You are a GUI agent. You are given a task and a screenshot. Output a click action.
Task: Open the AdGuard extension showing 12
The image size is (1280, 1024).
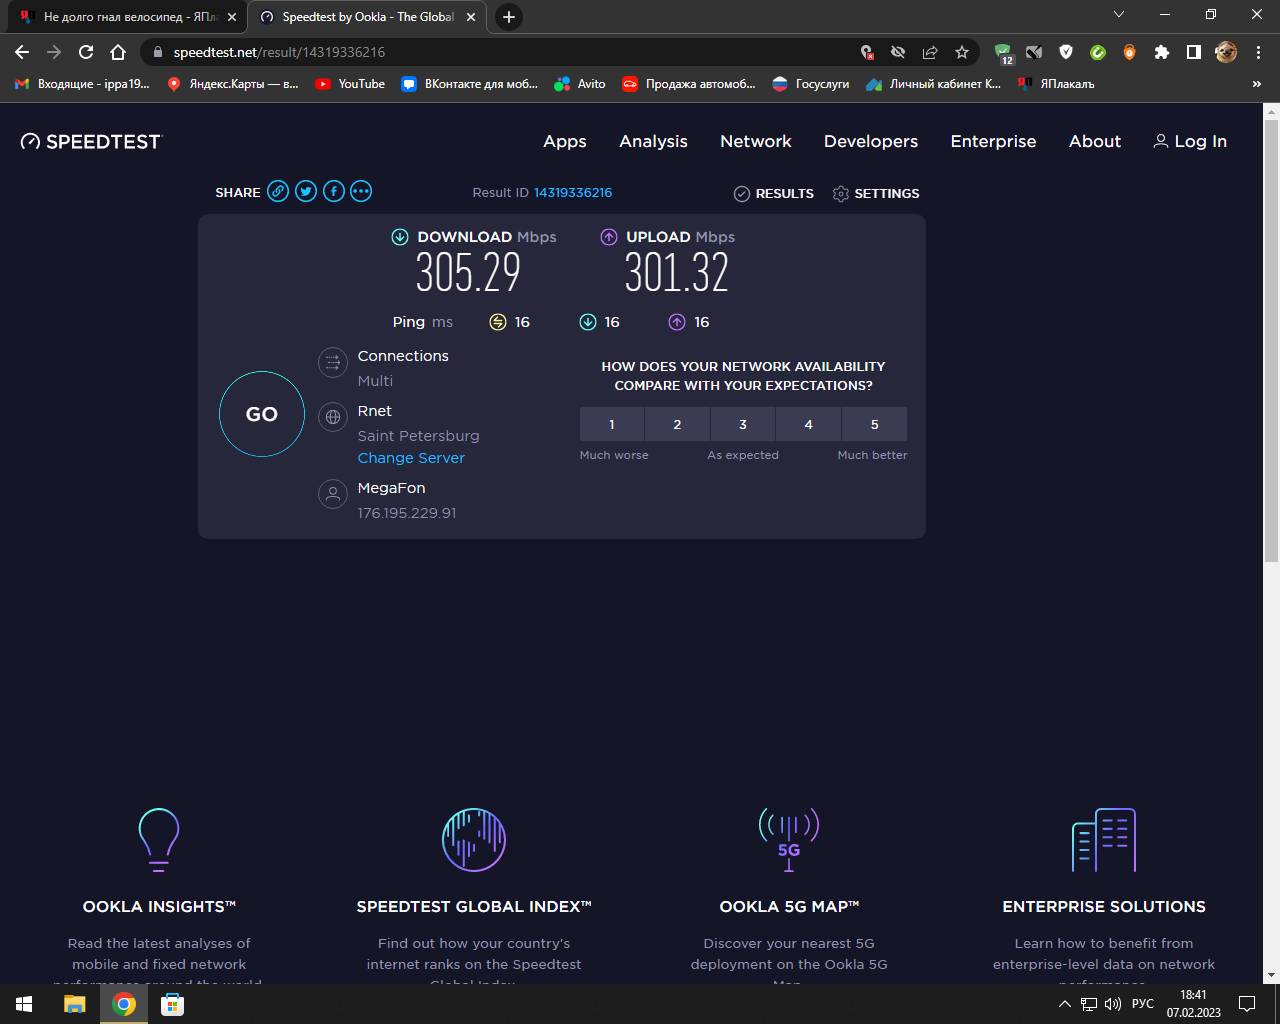[x=1003, y=53]
